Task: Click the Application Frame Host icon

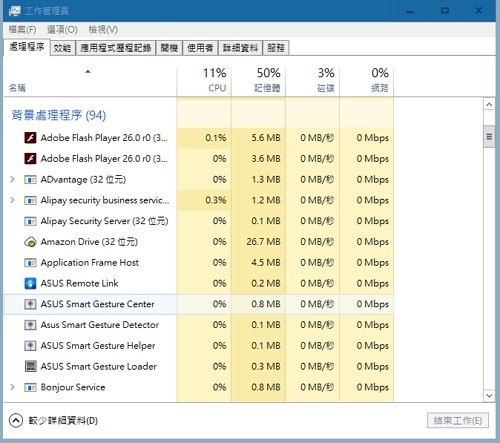Action: (x=30, y=263)
